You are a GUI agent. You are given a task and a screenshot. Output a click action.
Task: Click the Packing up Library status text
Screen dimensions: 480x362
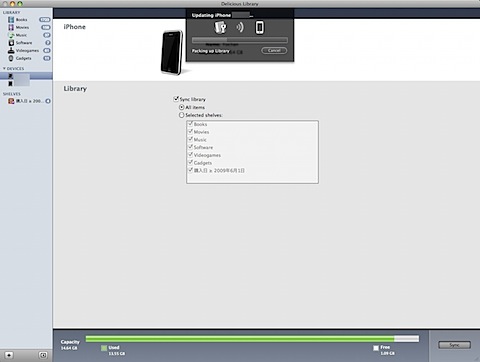211,51
